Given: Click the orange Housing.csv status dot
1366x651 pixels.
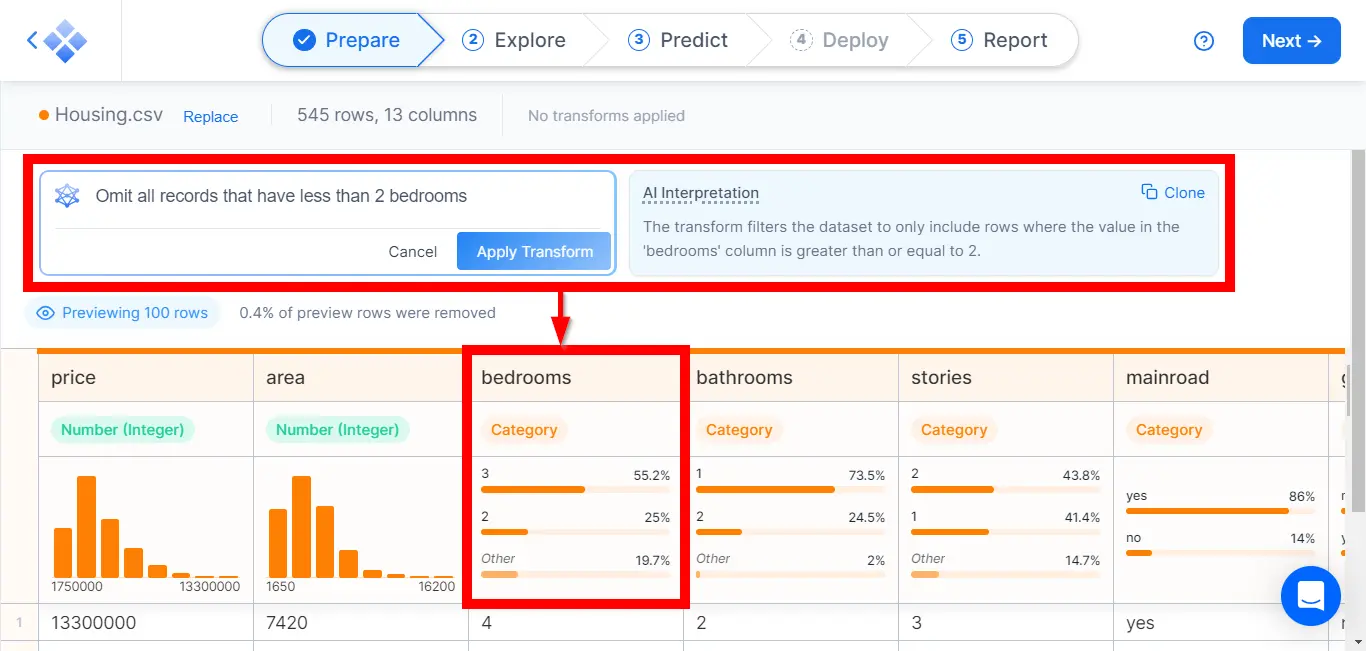Looking at the screenshot, I should tap(44, 115).
